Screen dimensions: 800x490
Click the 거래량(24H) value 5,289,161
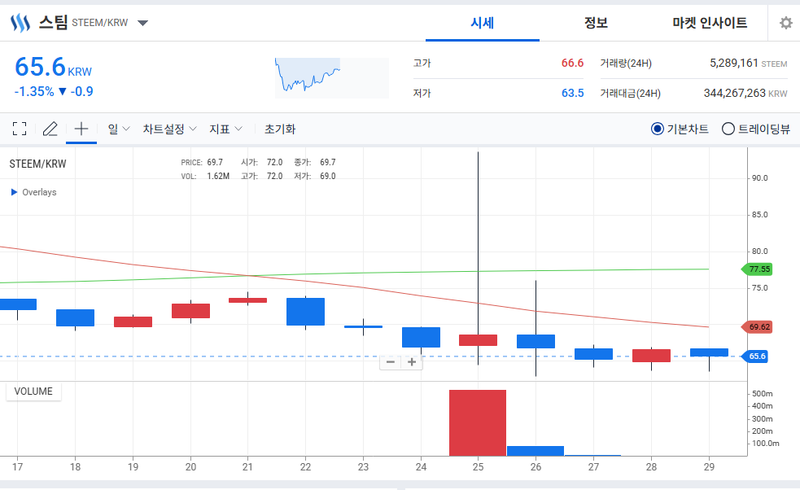tap(734, 63)
